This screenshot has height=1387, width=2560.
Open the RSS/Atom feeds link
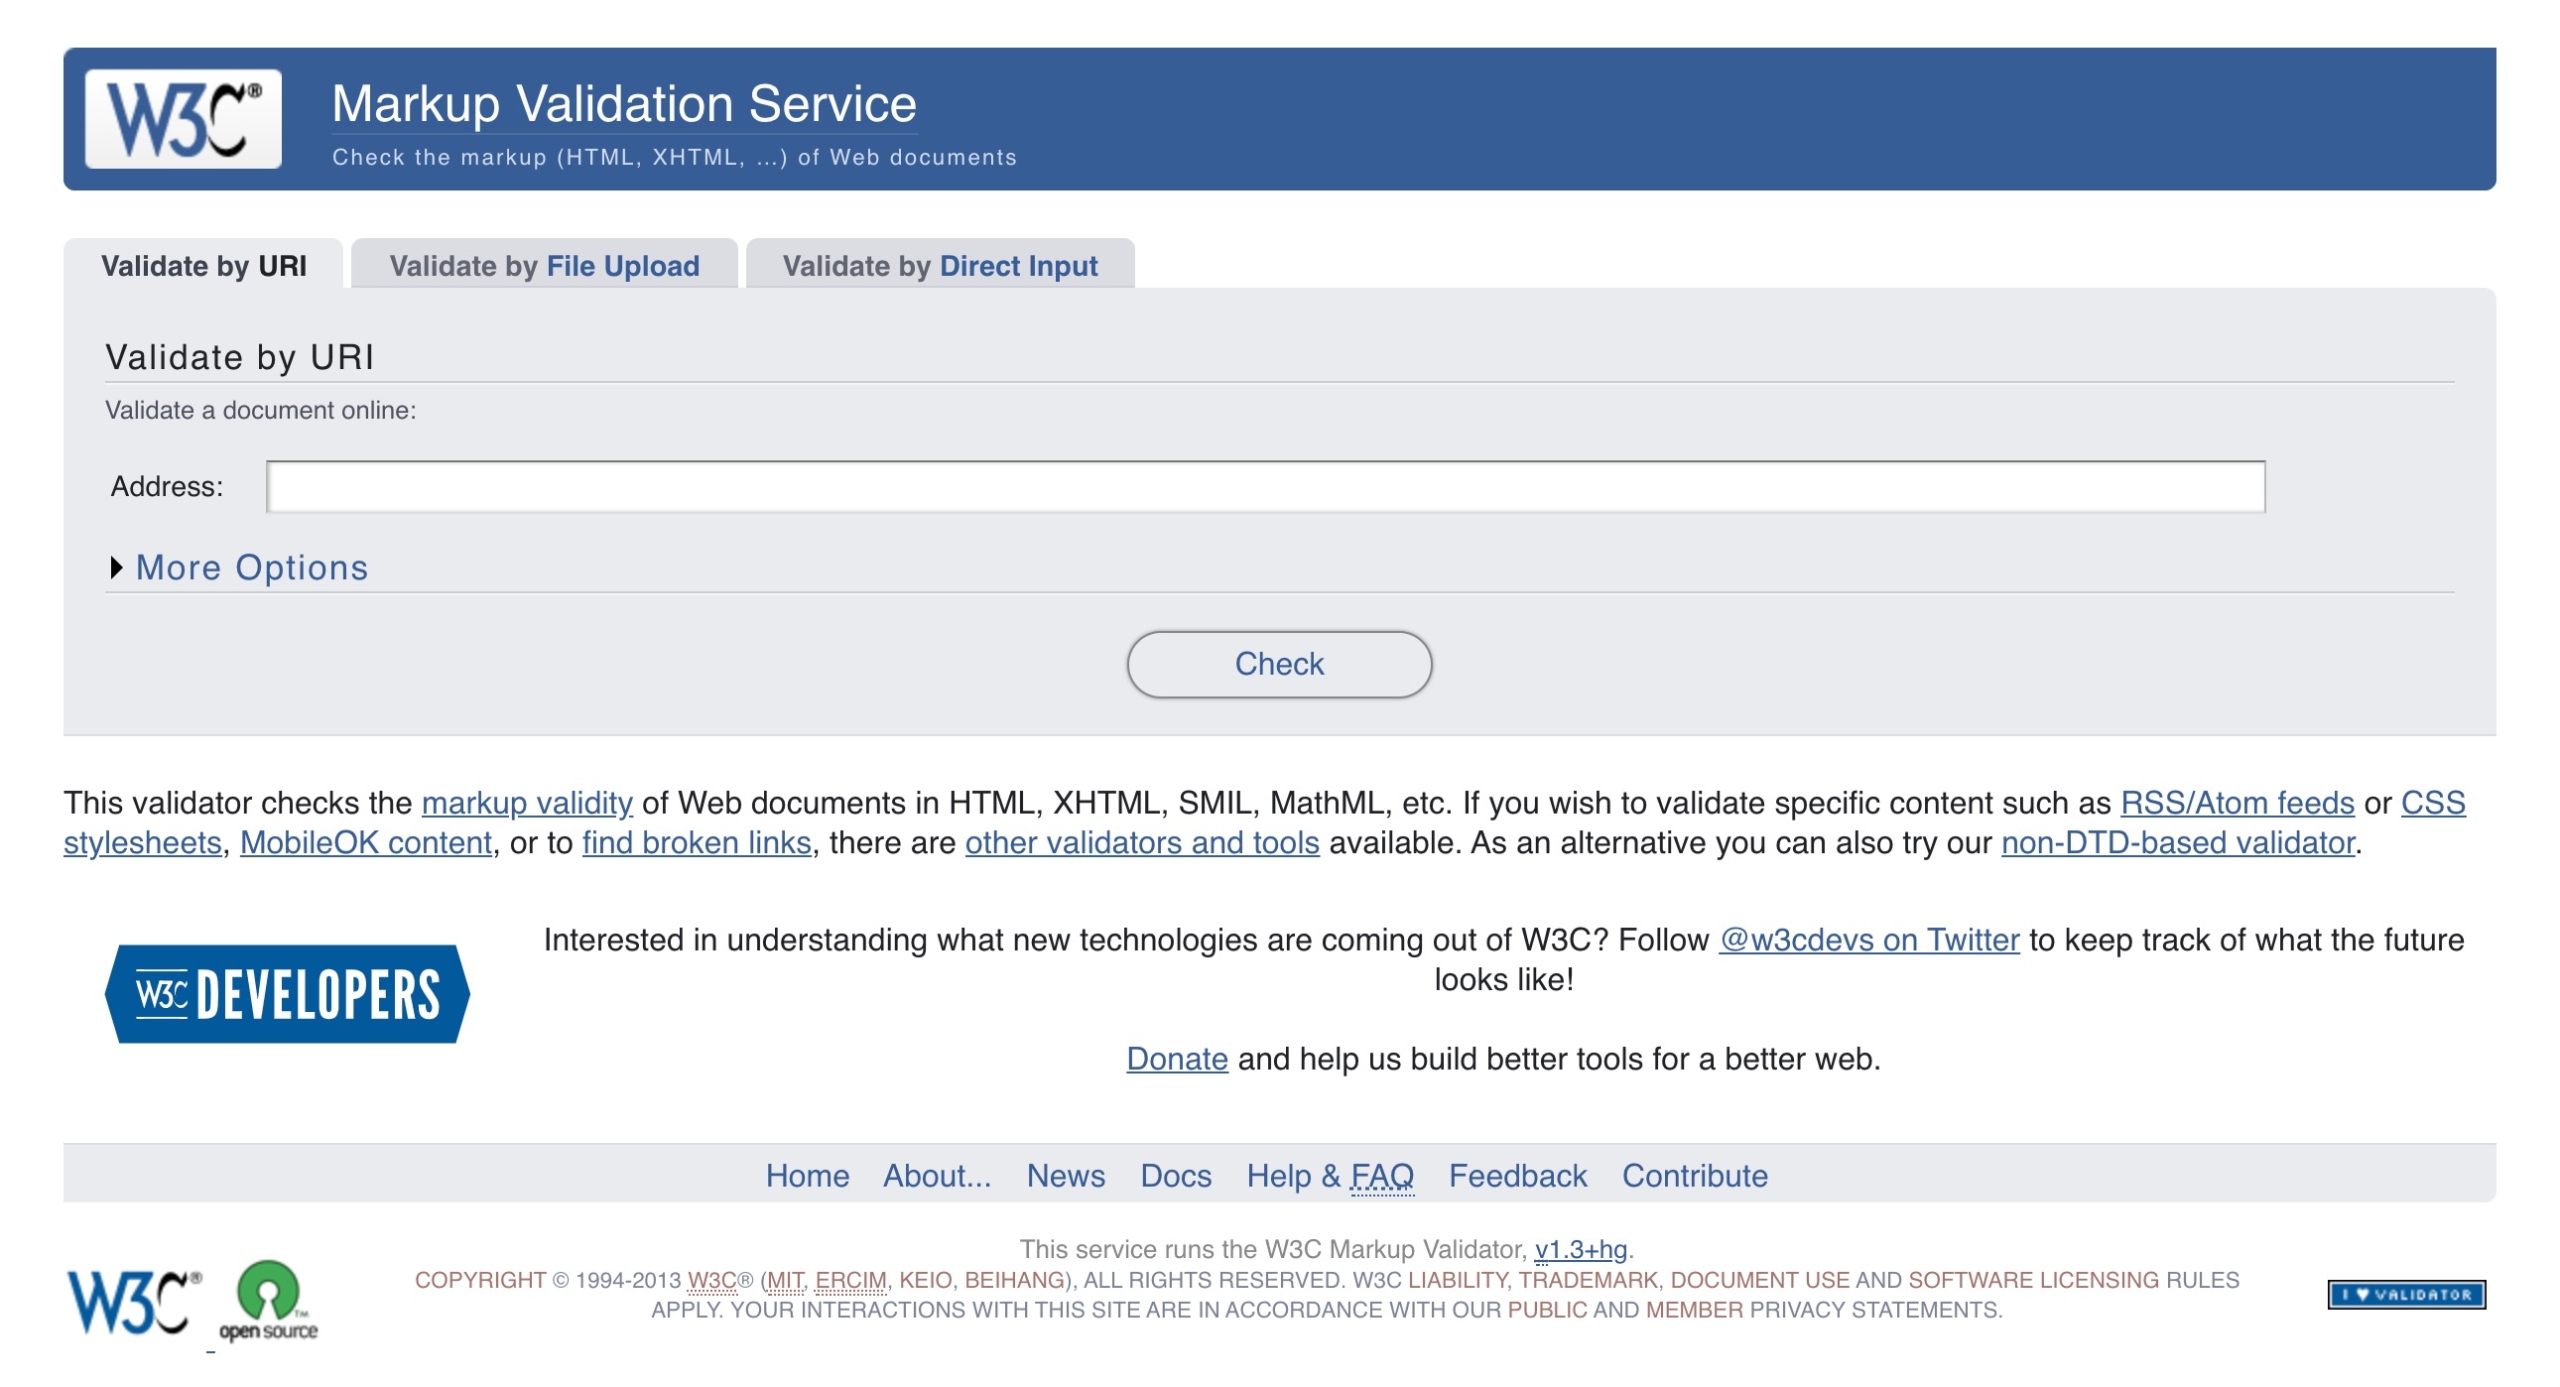click(x=2237, y=803)
